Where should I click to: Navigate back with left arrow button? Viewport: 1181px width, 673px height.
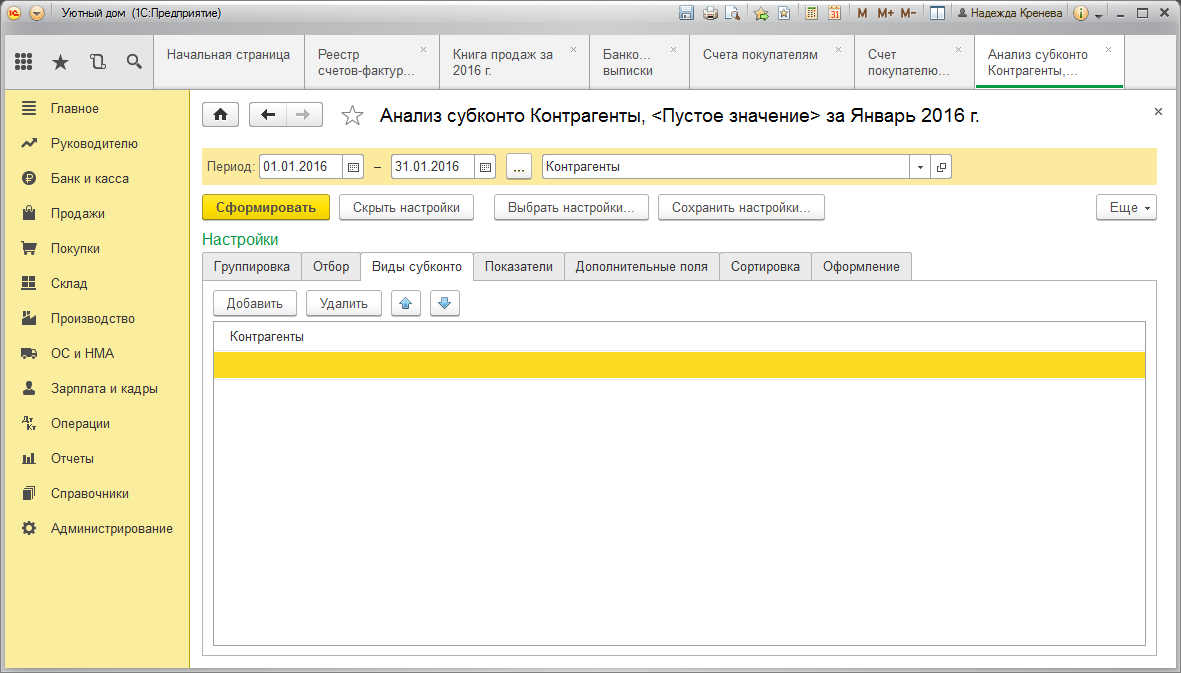click(x=267, y=115)
